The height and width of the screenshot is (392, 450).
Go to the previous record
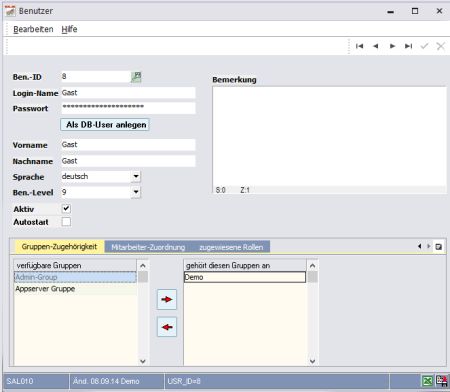376,46
